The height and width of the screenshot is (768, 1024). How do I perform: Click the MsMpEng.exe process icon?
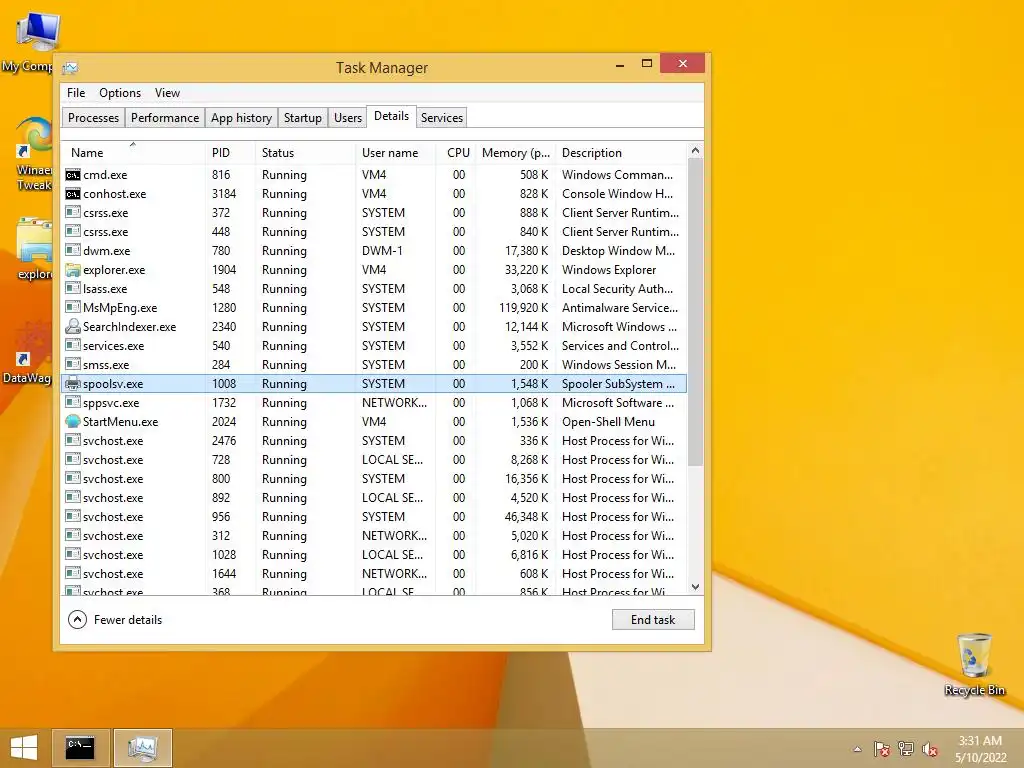pyautogui.click(x=72, y=308)
